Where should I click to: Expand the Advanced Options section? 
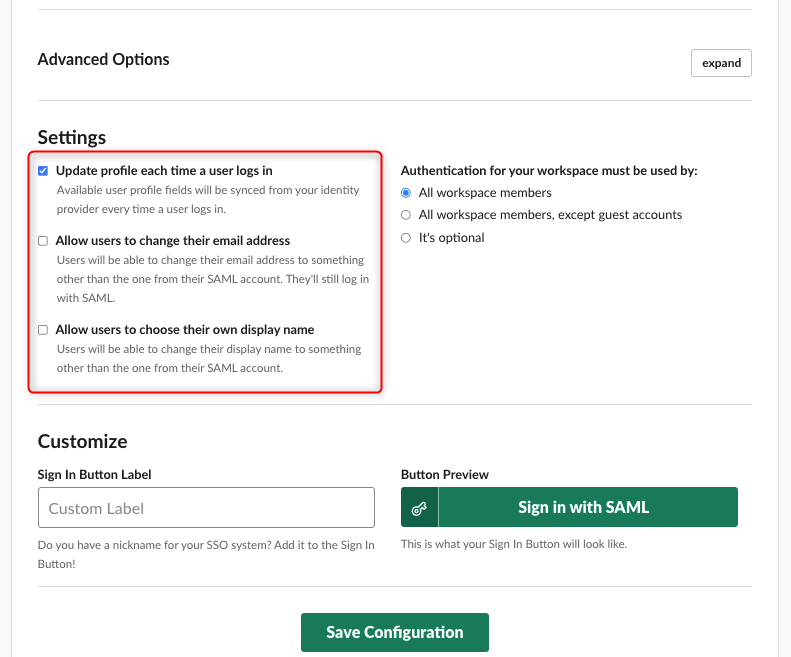pos(721,63)
